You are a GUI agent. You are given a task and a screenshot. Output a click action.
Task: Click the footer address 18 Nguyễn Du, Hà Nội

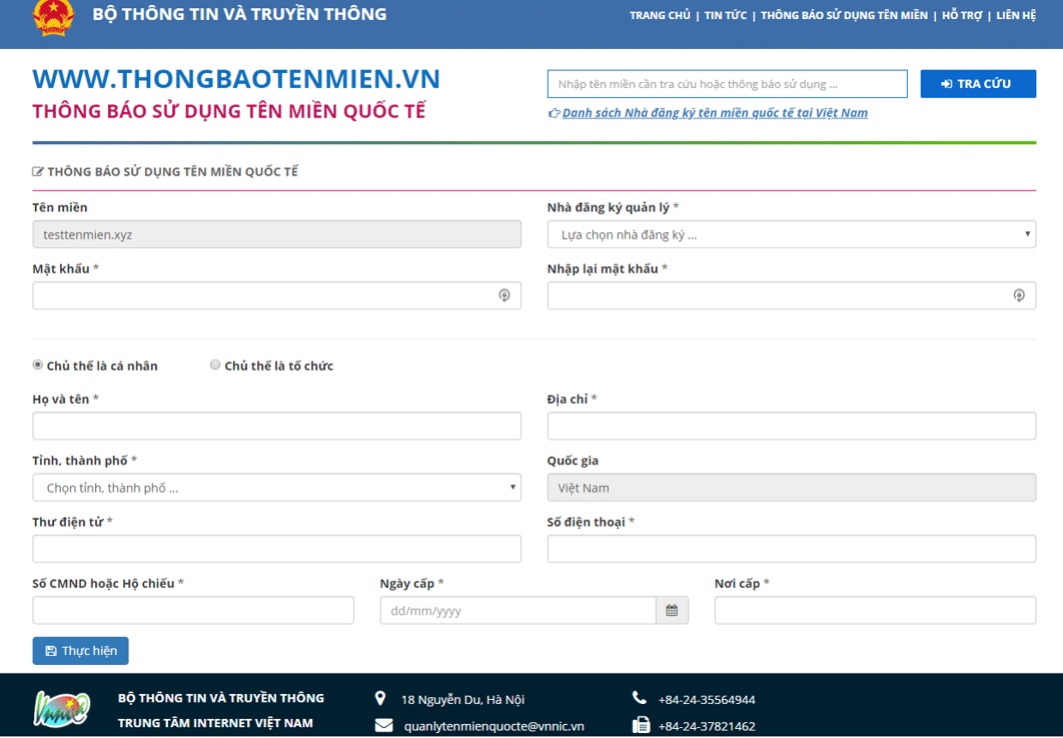(x=463, y=699)
